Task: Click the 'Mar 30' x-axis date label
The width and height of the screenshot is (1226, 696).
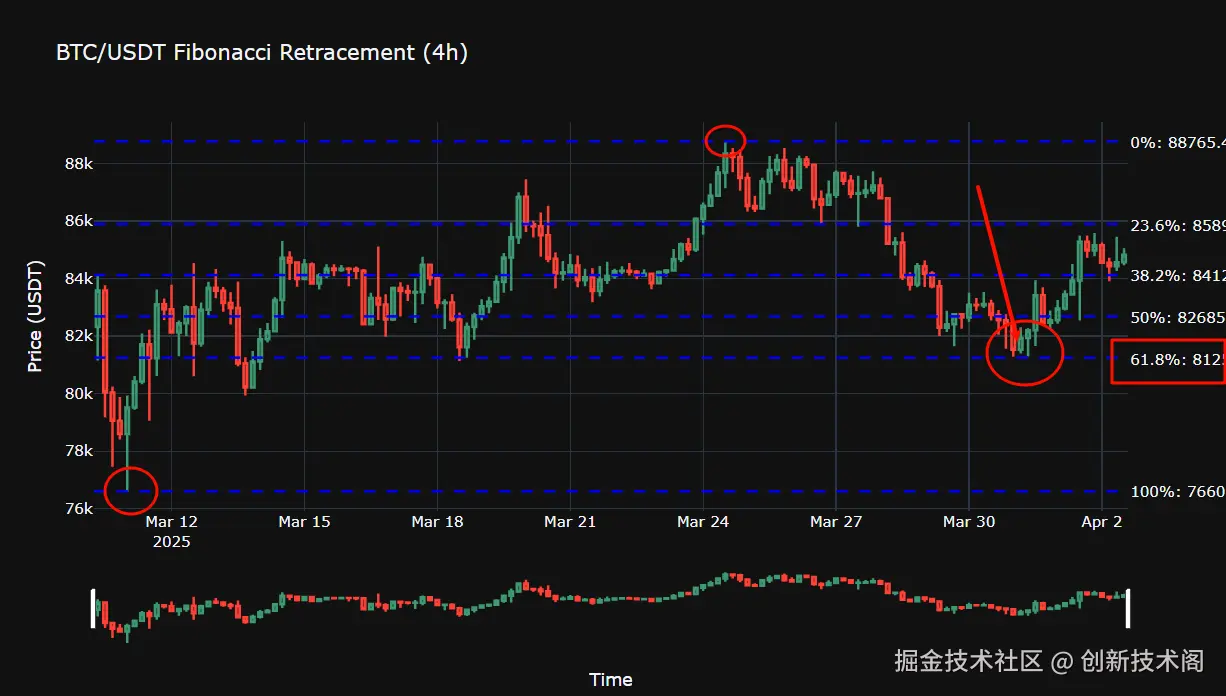Action: coord(969,522)
